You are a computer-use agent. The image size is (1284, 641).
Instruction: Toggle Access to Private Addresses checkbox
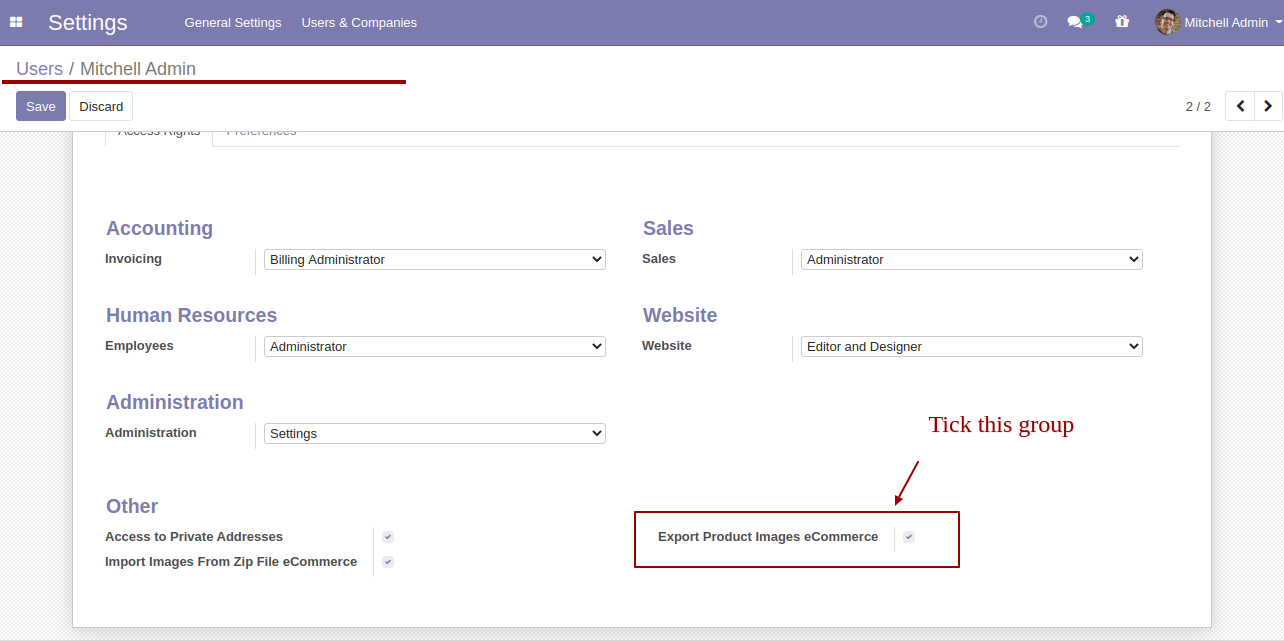388,537
